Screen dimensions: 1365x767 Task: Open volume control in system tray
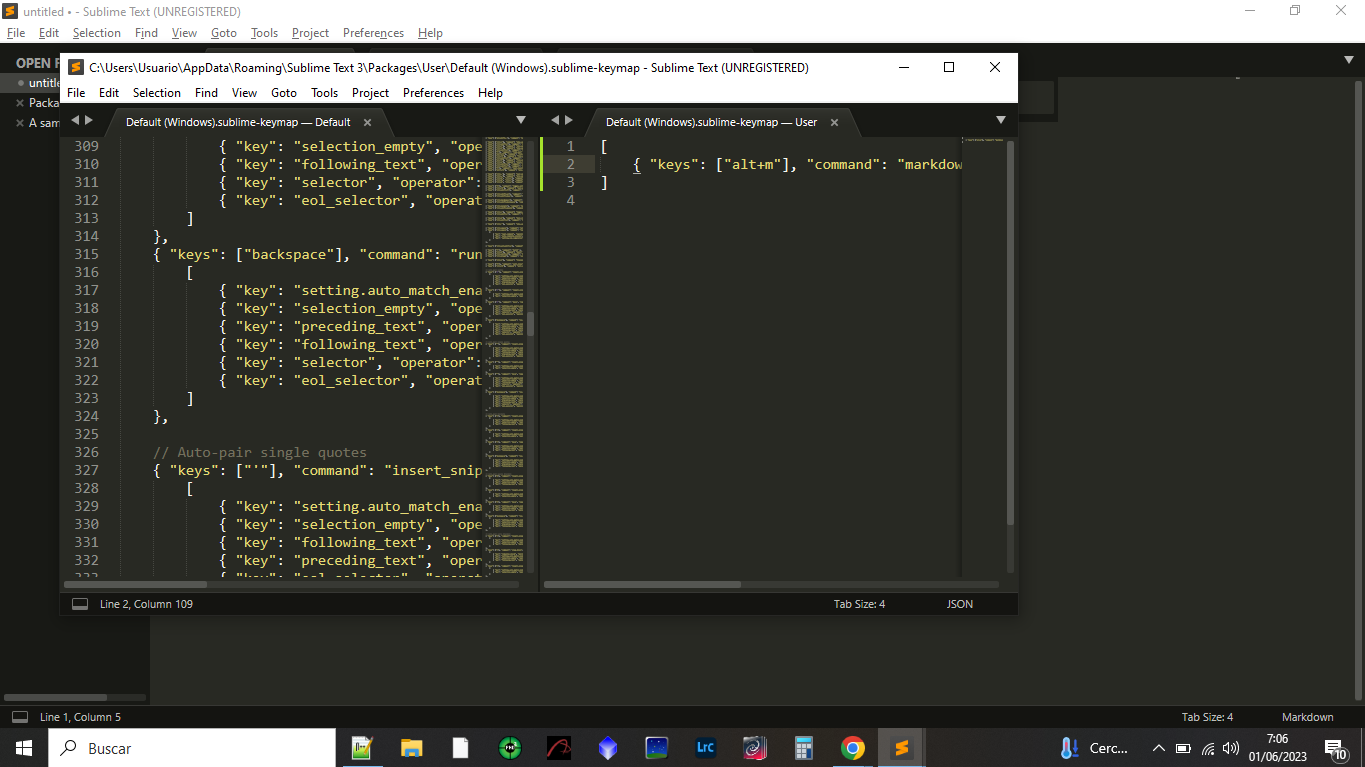(1231, 748)
